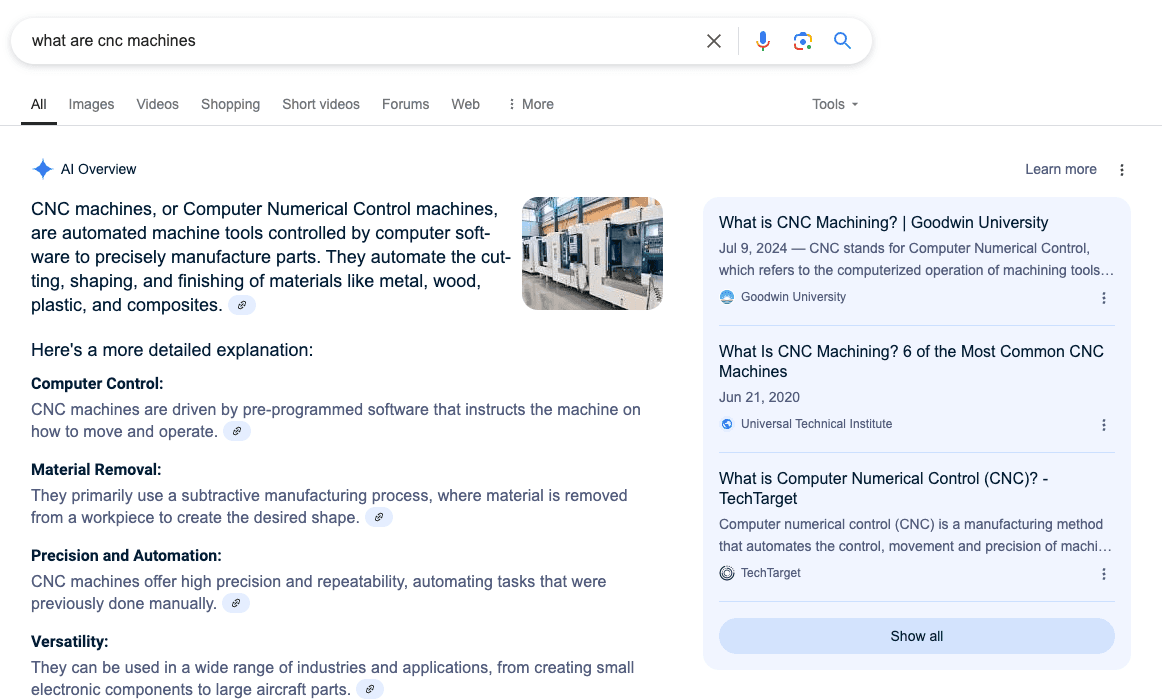The width and height of the screenshot is (1162, 699).
Task: Open more options for TechTarget result
Action: (1104, 574)
